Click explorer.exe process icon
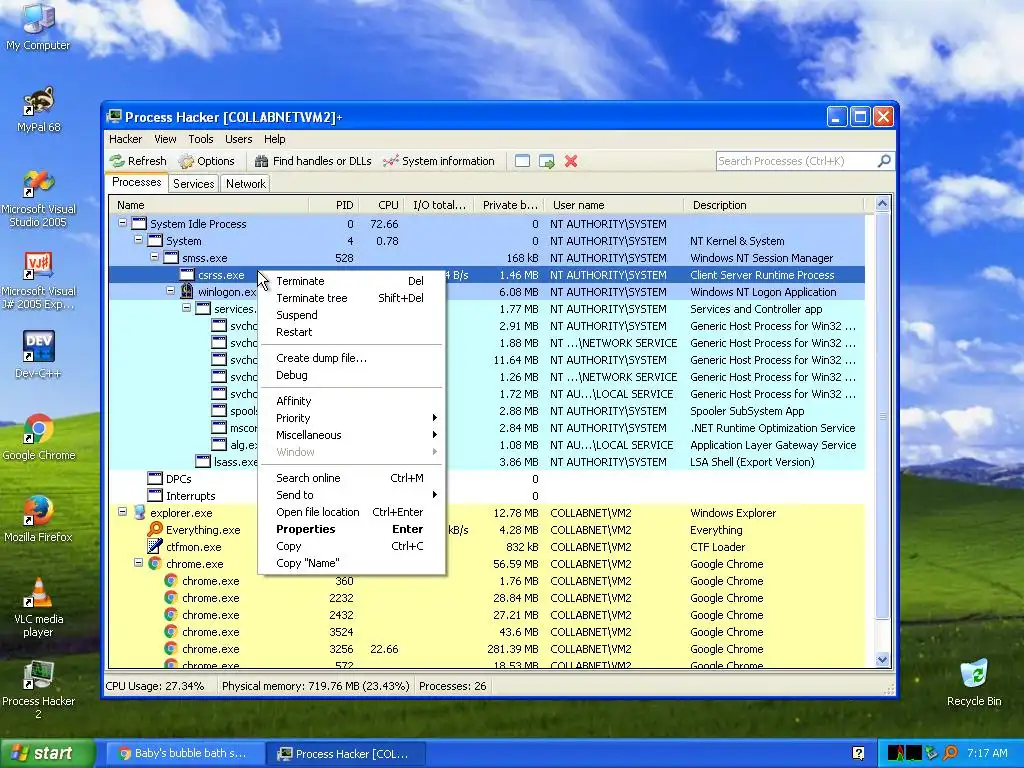 (140, 512)
